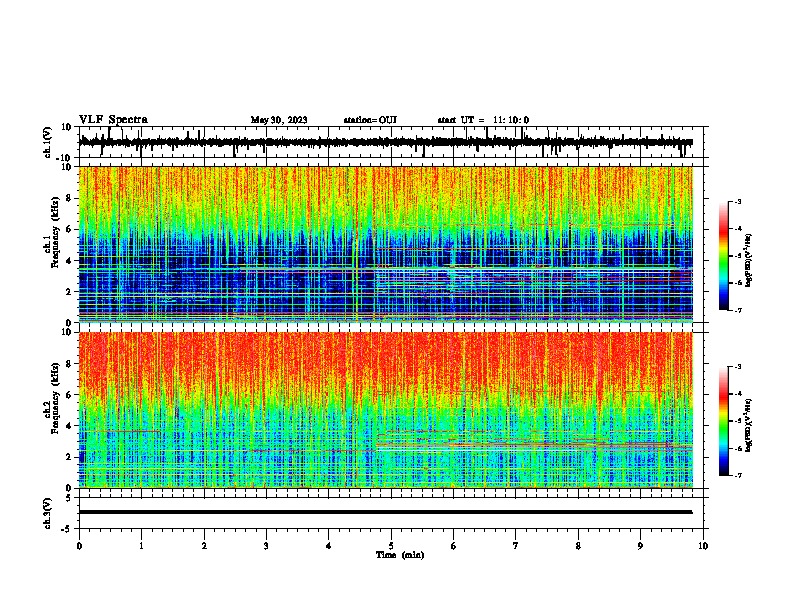The width and height of the screenshot is (792, 612).
Task: Click time axis tick label '7'
Action: click(x=516, y=545)
